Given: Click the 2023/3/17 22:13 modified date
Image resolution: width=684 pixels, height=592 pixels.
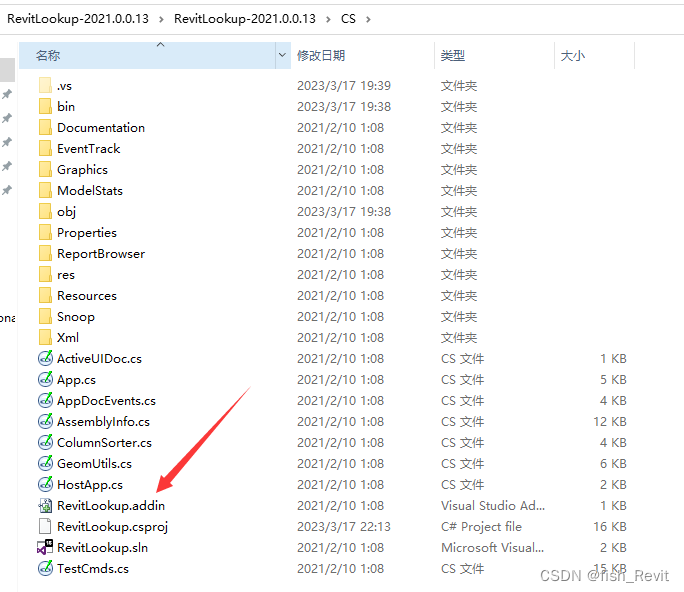Looking at the screenshot, I should (x=344, y=526).
